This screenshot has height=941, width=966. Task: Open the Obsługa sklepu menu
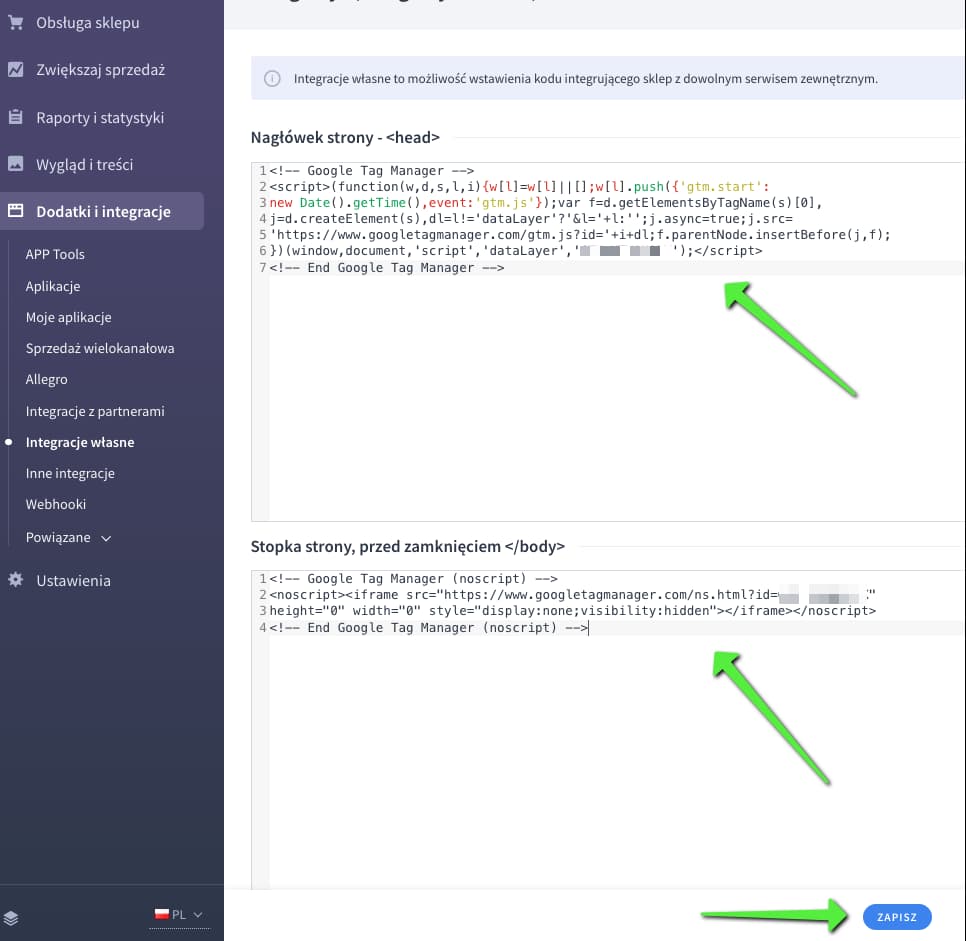point(87,23)
